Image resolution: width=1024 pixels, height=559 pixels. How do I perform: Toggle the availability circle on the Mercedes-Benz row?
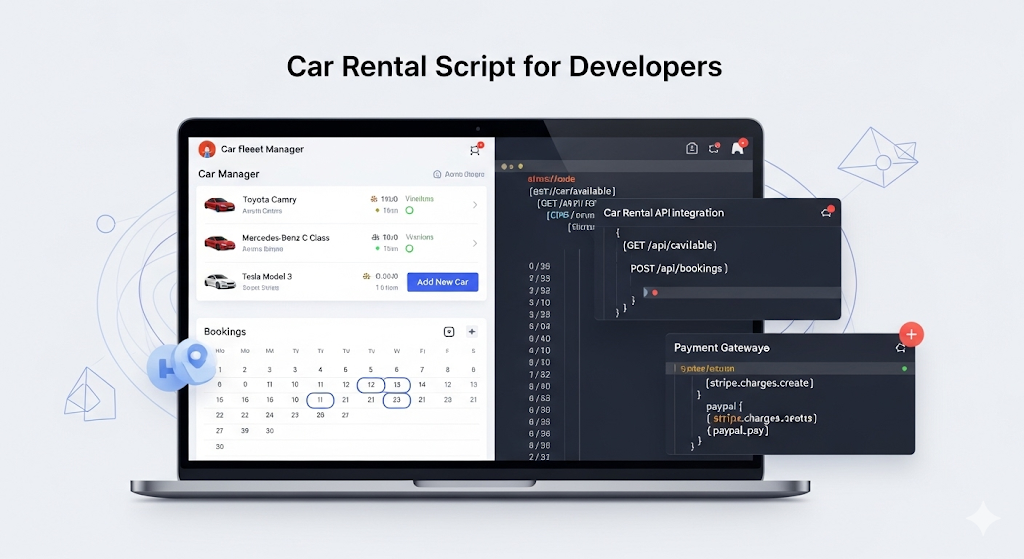409,249
